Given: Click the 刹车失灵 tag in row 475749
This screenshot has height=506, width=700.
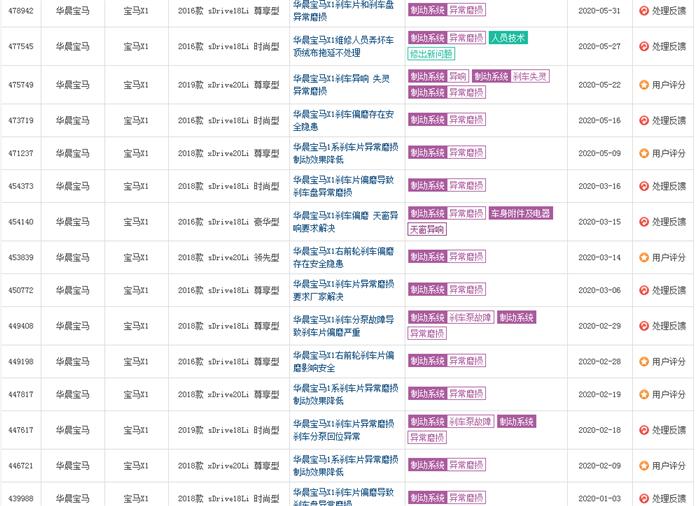Looking at the screenshot, I should coord(530,76).
